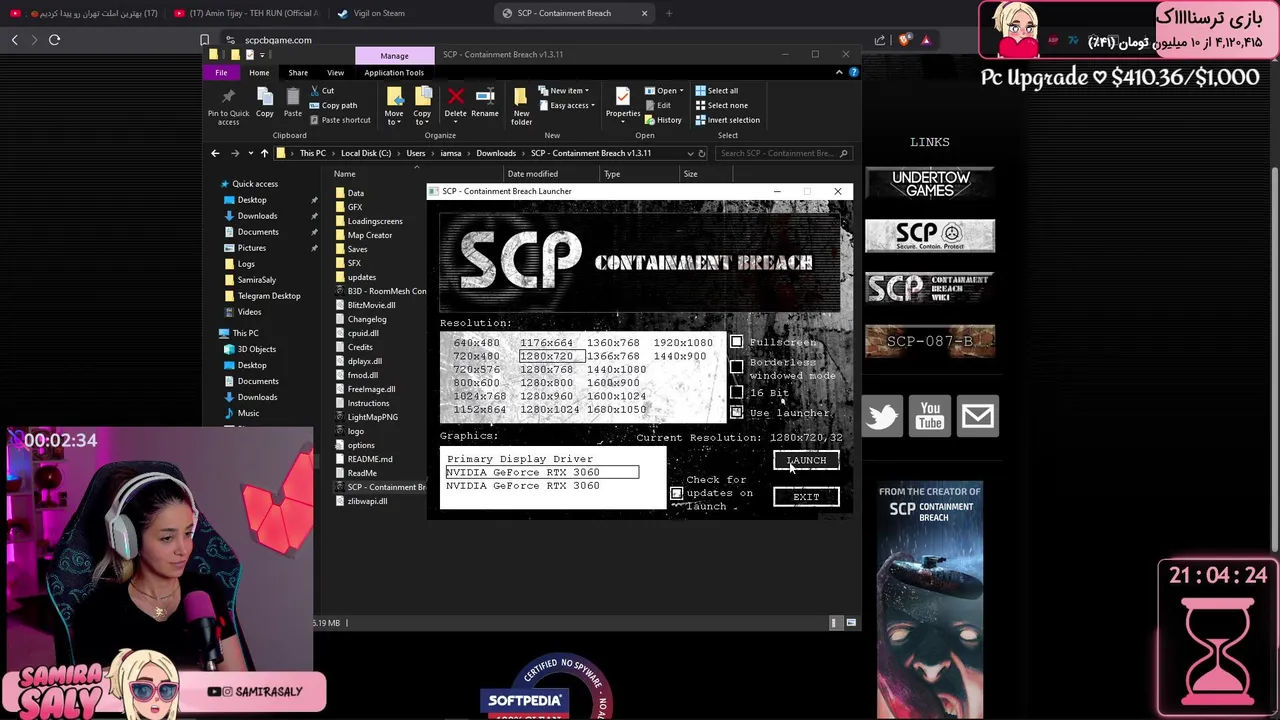Screen dimensions: 1280x720
Task: Open the File menu tab
Action: 221,72
